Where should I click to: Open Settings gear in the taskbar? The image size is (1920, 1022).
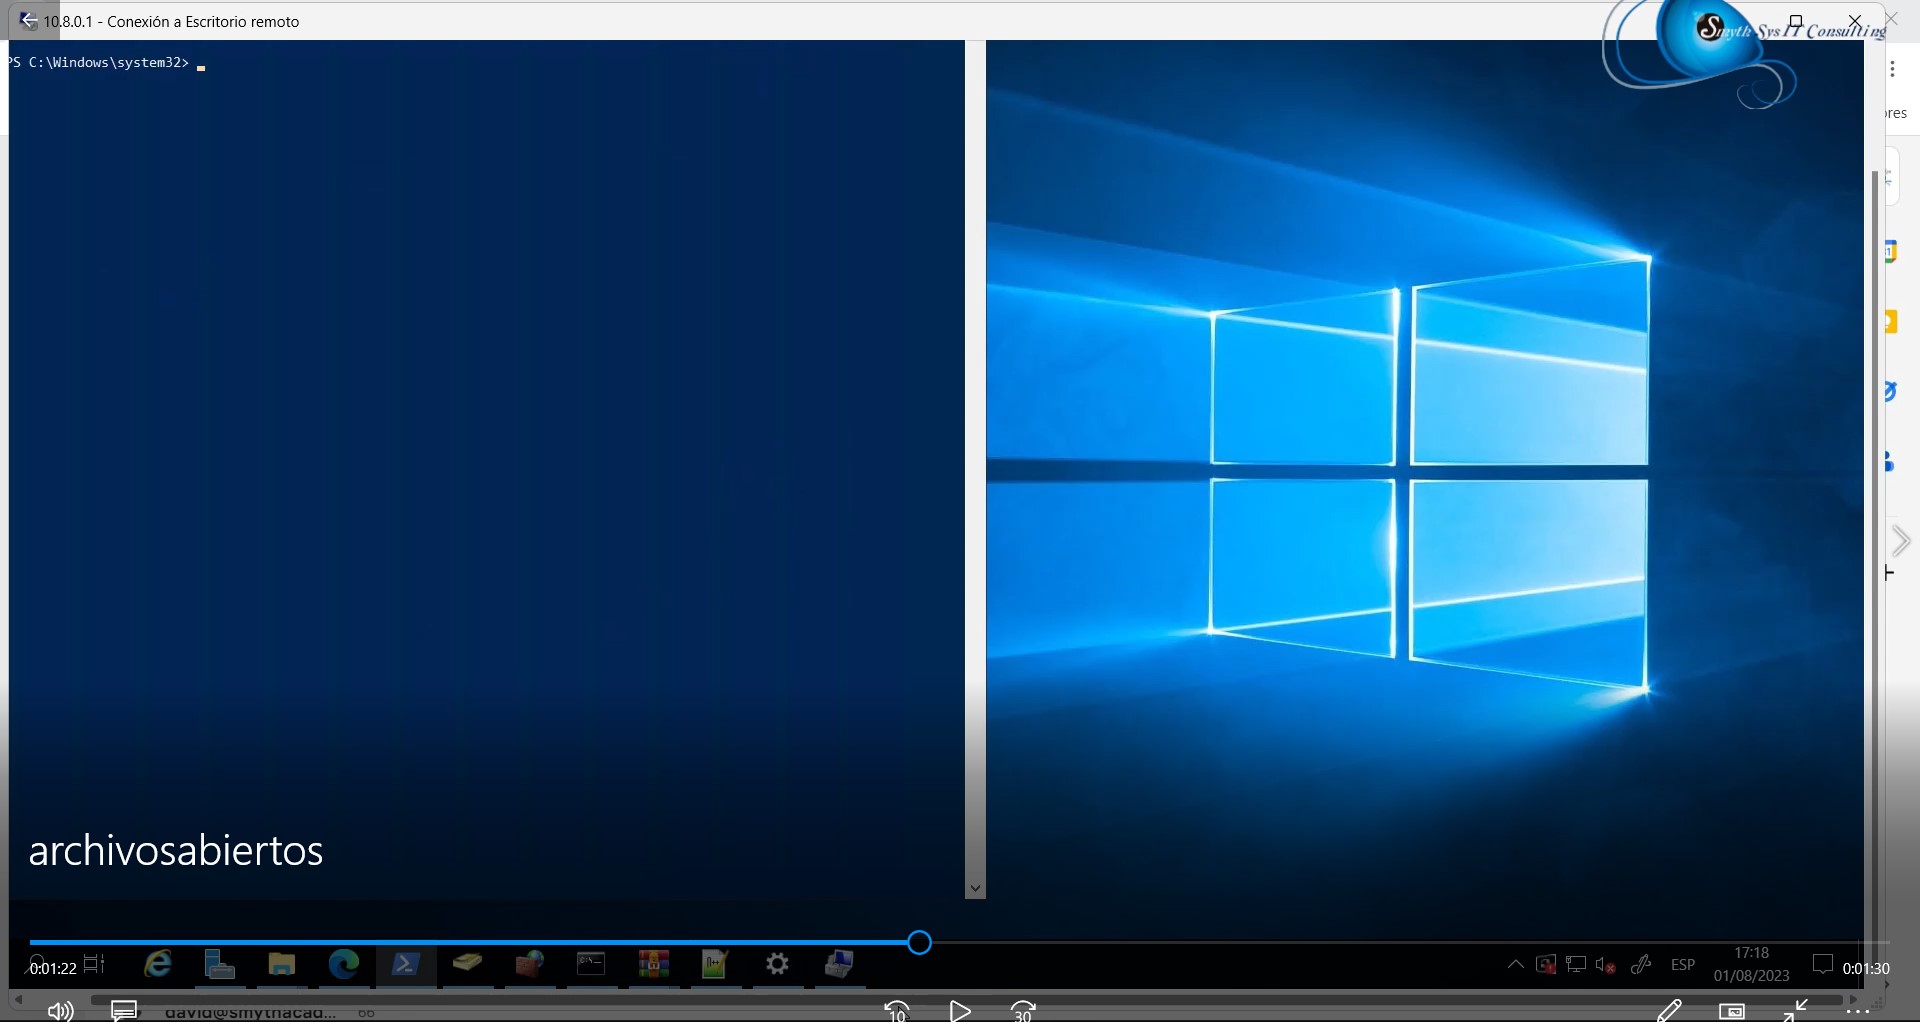[x=777, y=964]
